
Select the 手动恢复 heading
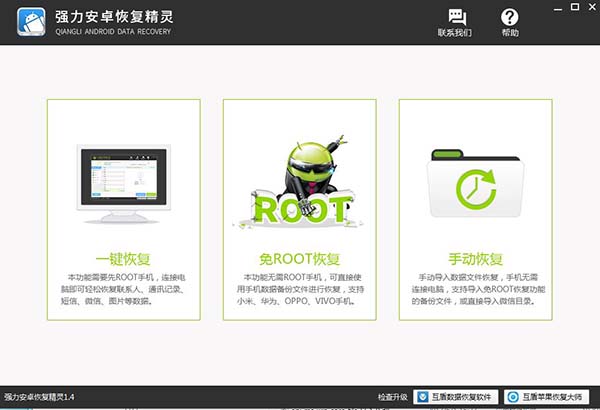tap(476, 259)
